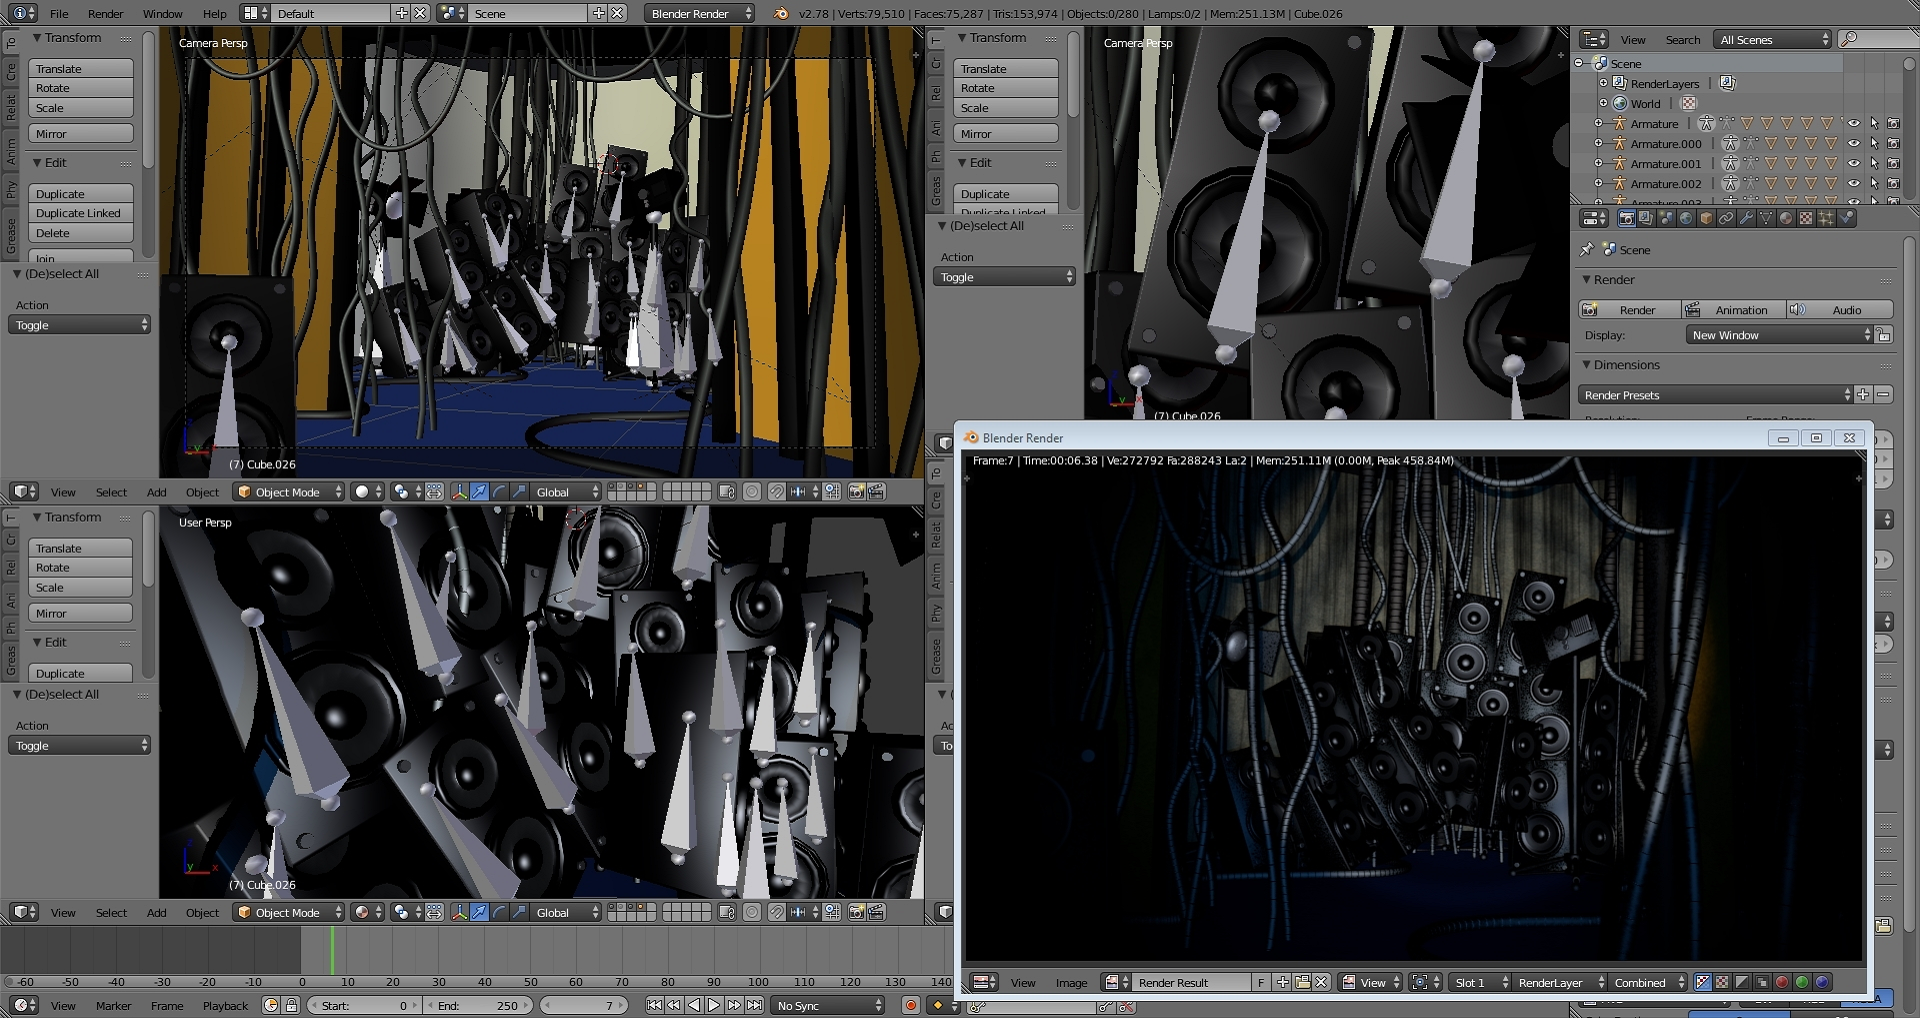Screen dimensions: 1920x1018
Task: Open the Playback menu in timeline
Action: tap(225, 1005)
